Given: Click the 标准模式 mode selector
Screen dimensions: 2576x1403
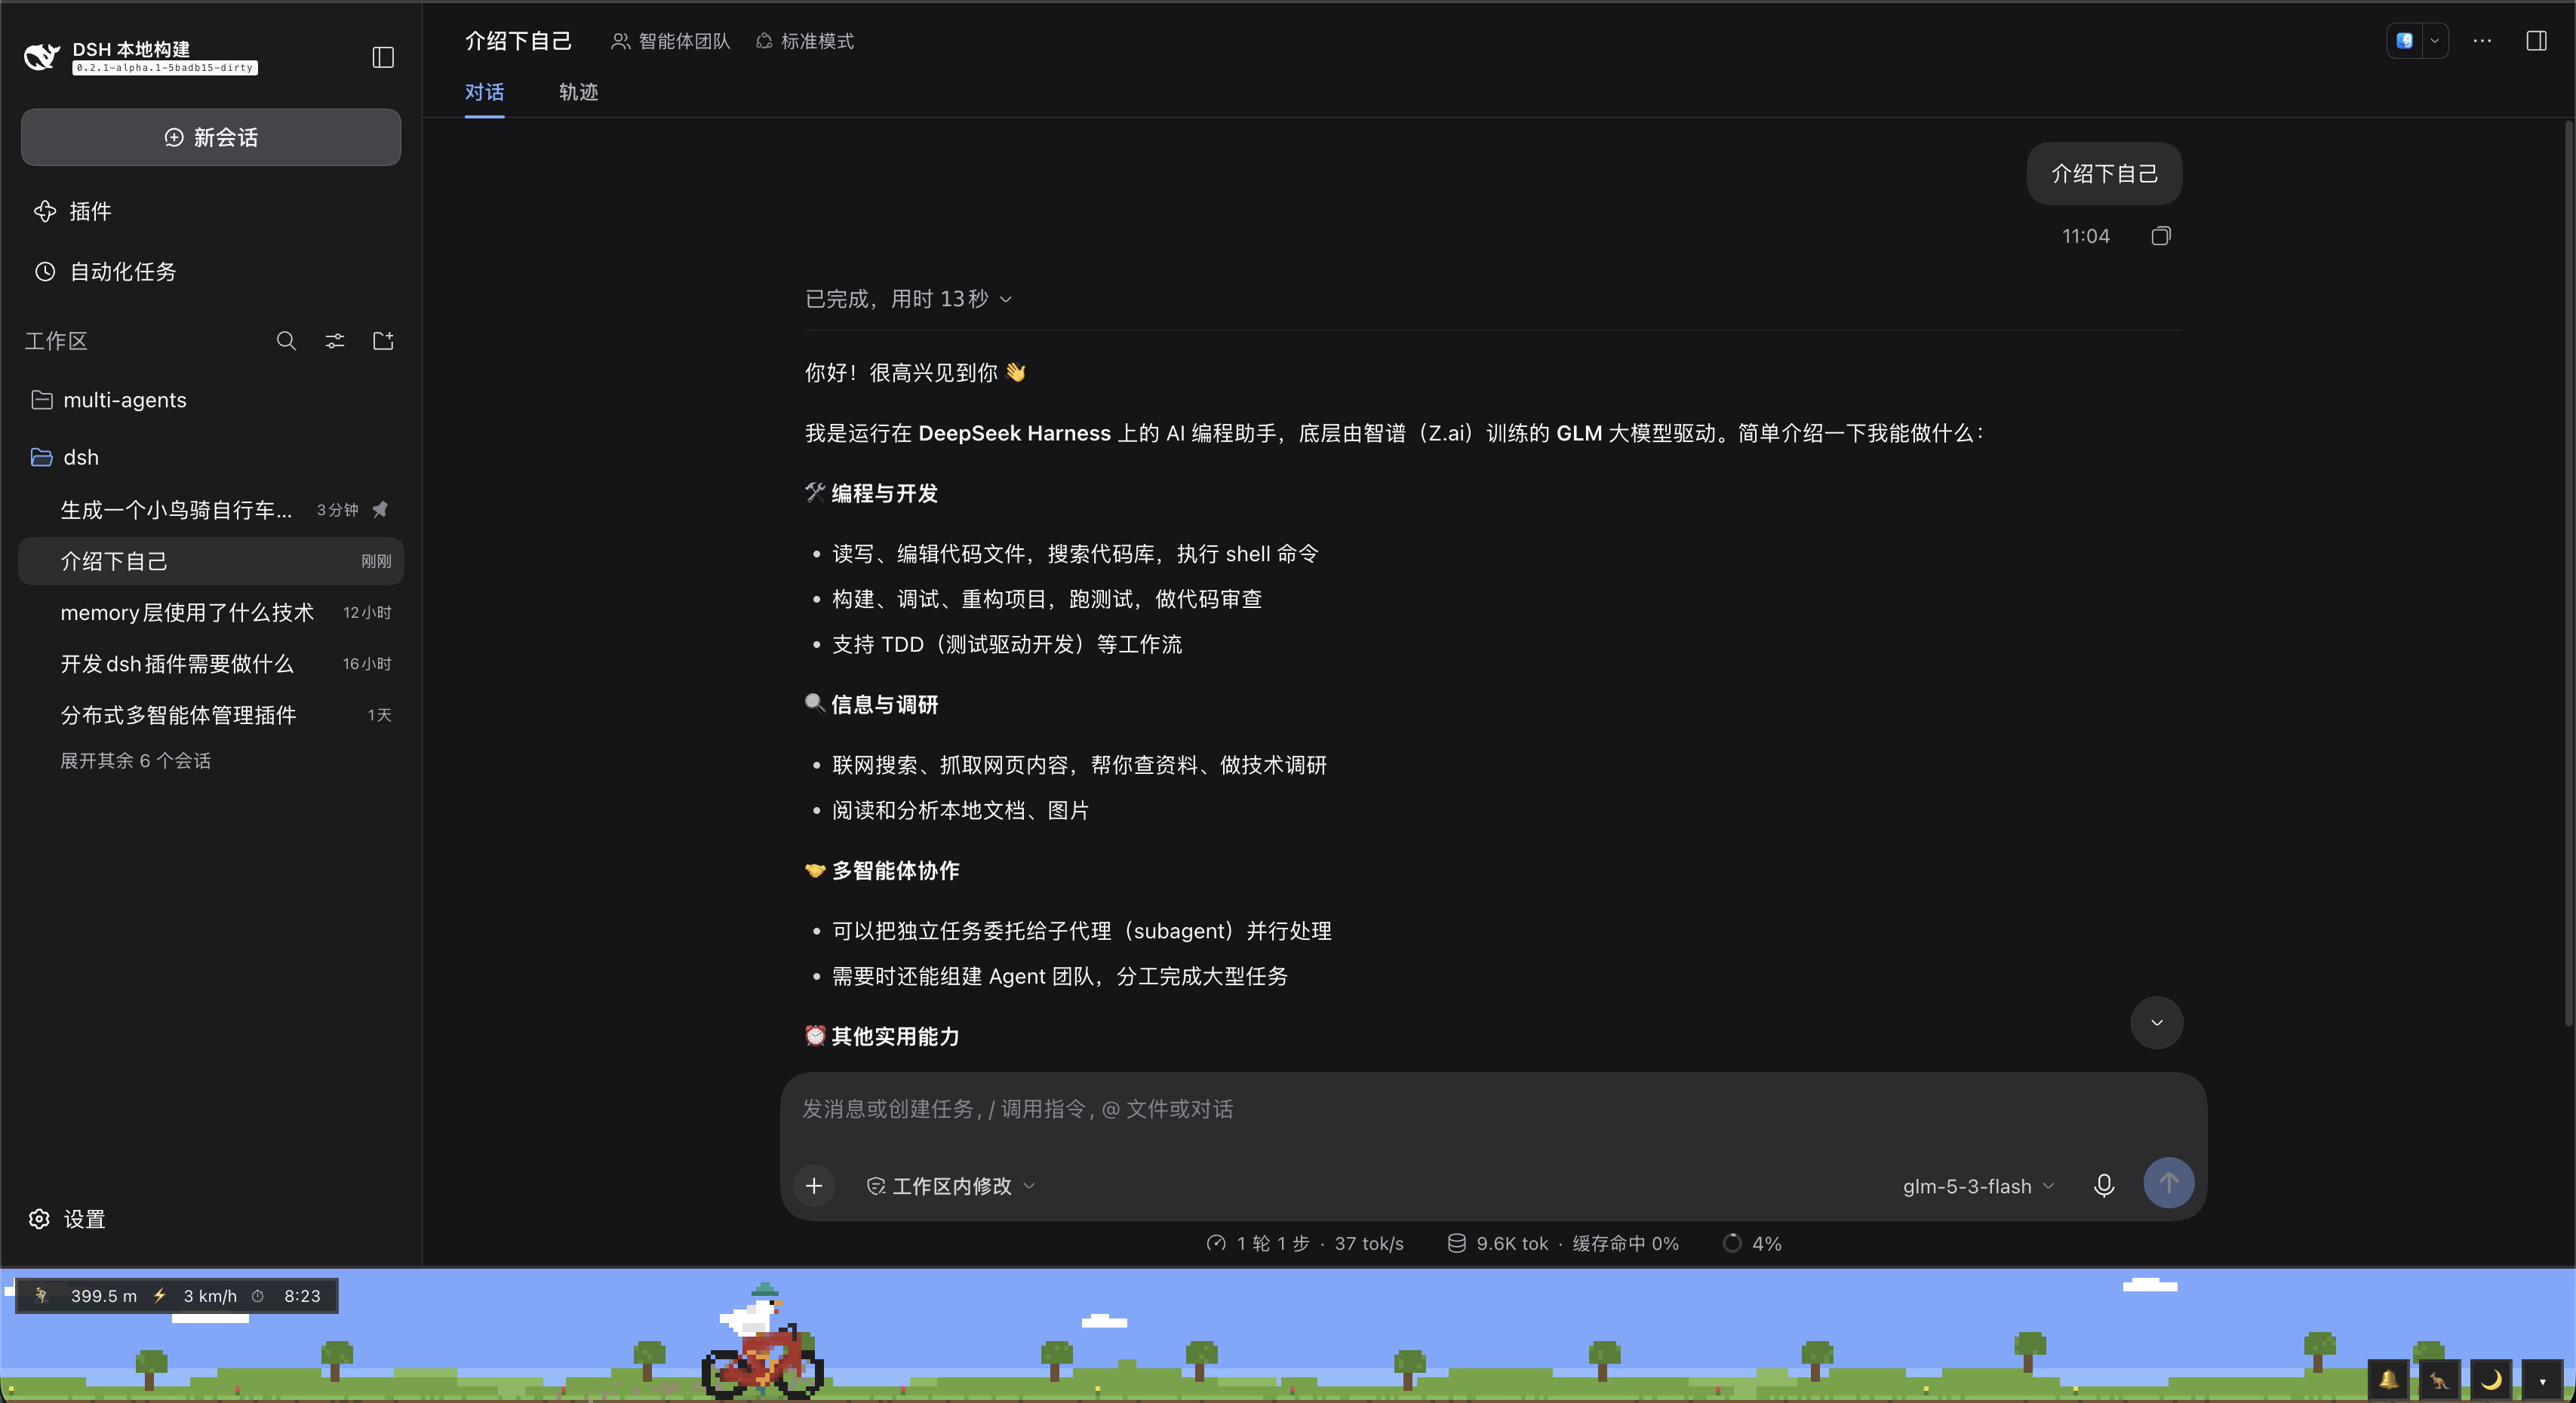Looking at the screenshot, I should (805, 41).
